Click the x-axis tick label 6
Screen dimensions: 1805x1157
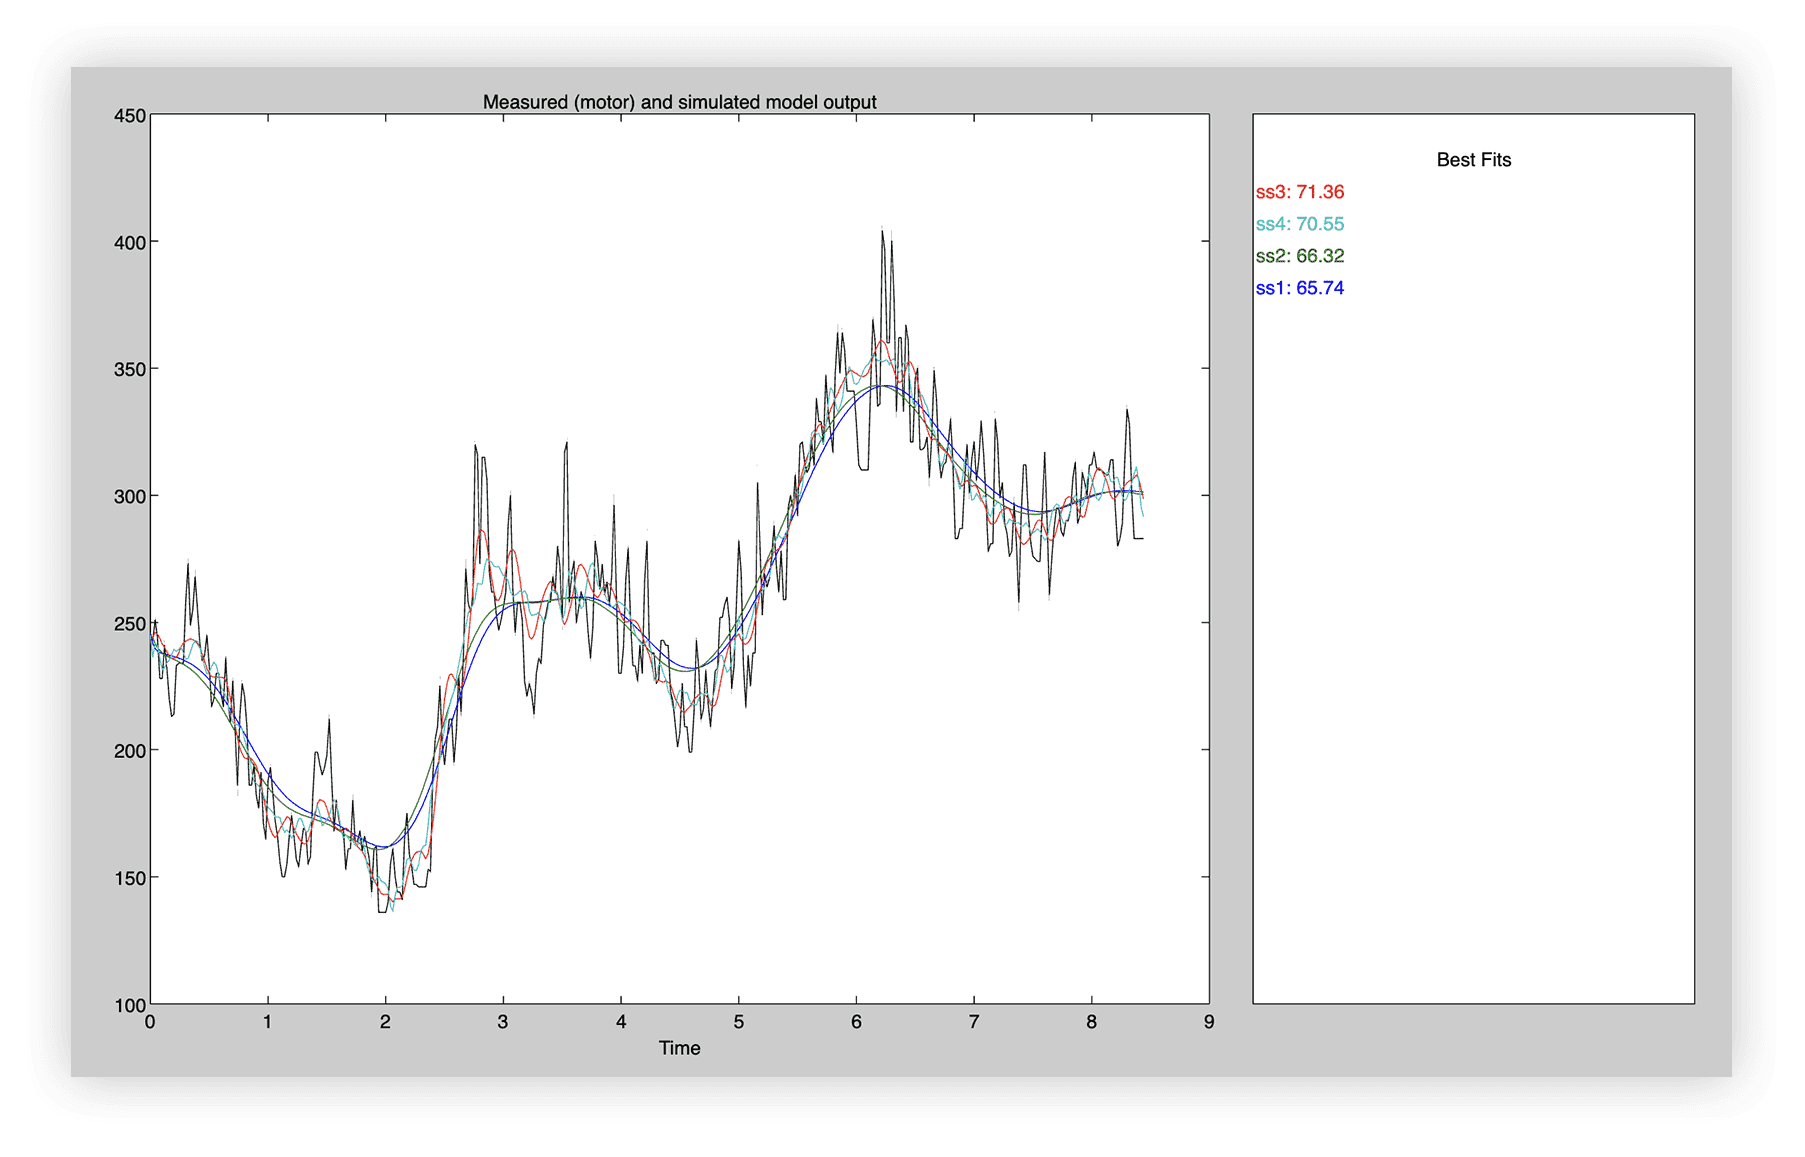tap(856, 1022)
